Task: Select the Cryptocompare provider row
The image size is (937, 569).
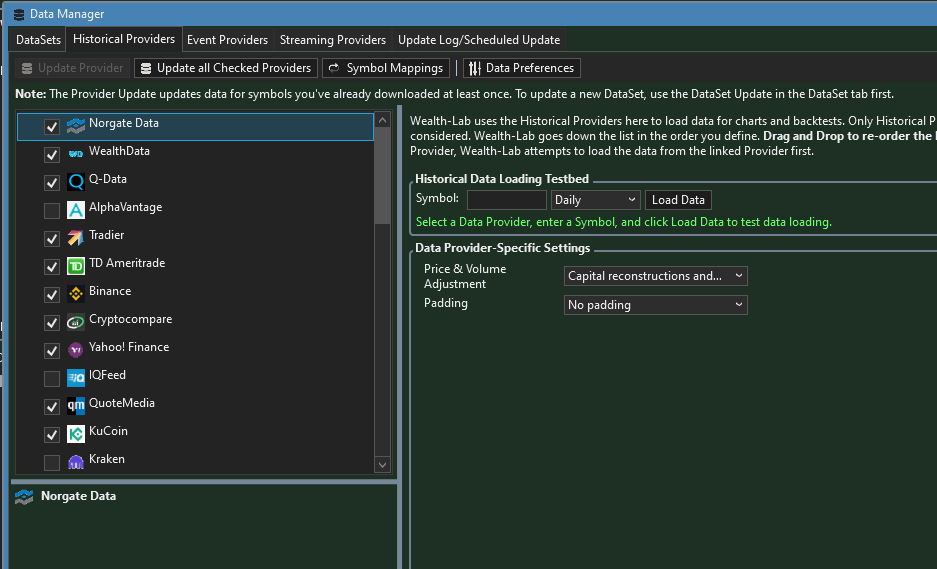Action: [195, 323]
